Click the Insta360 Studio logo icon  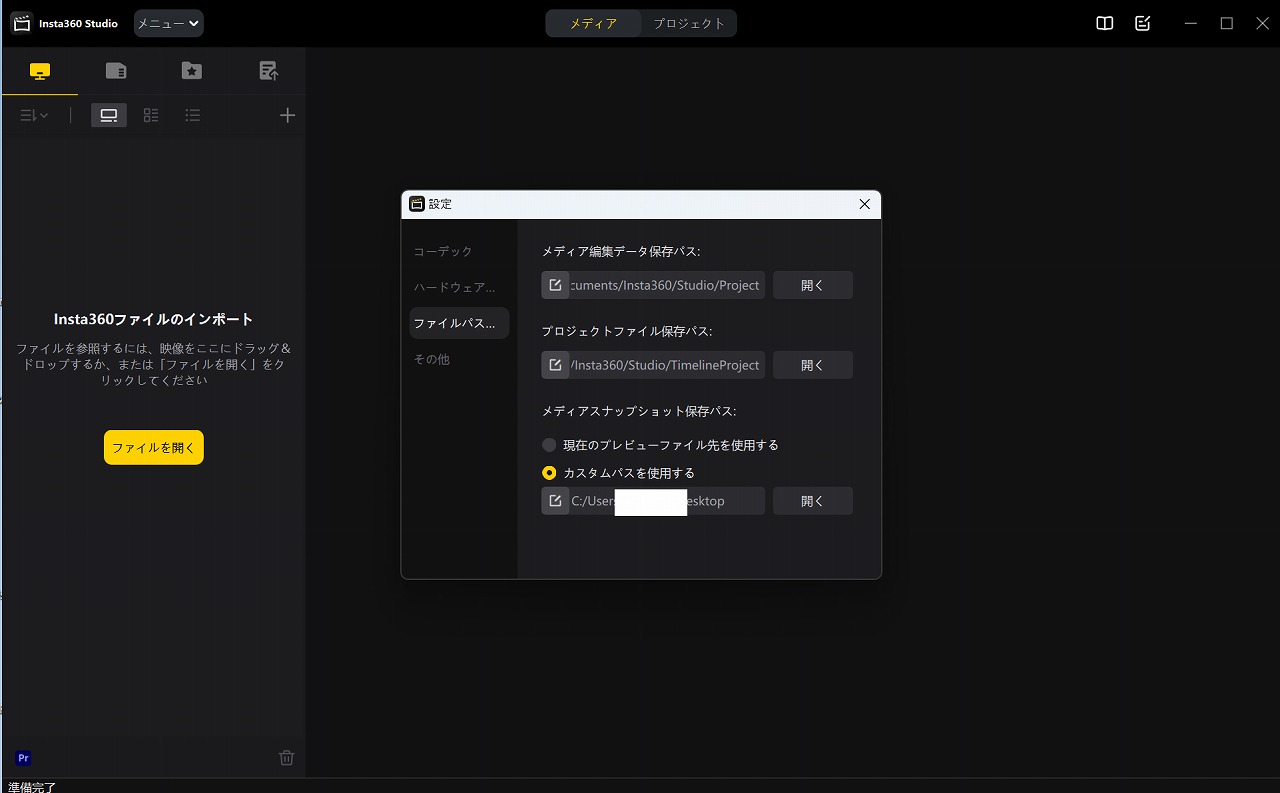point(21,23)
